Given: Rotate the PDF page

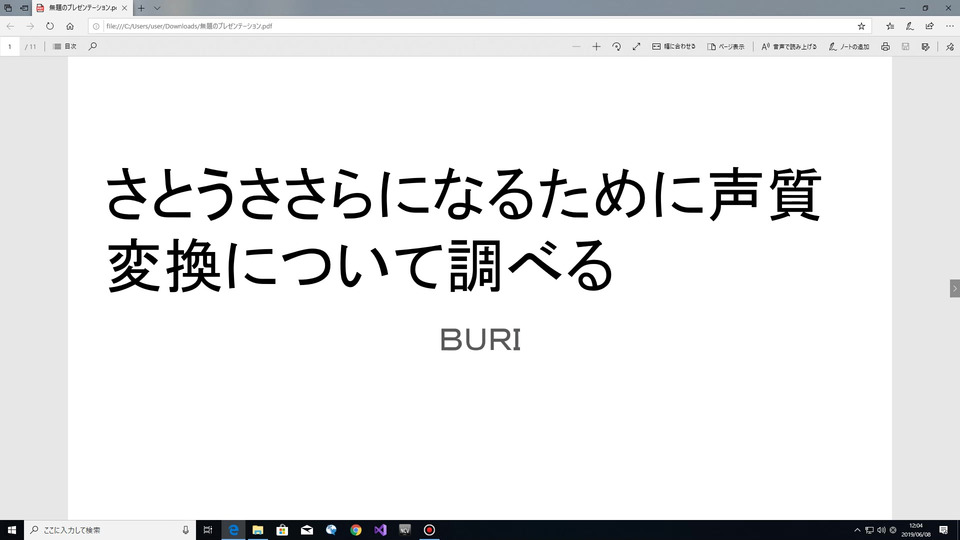Looking at the screenshot, I should click(x=617, y=47).
